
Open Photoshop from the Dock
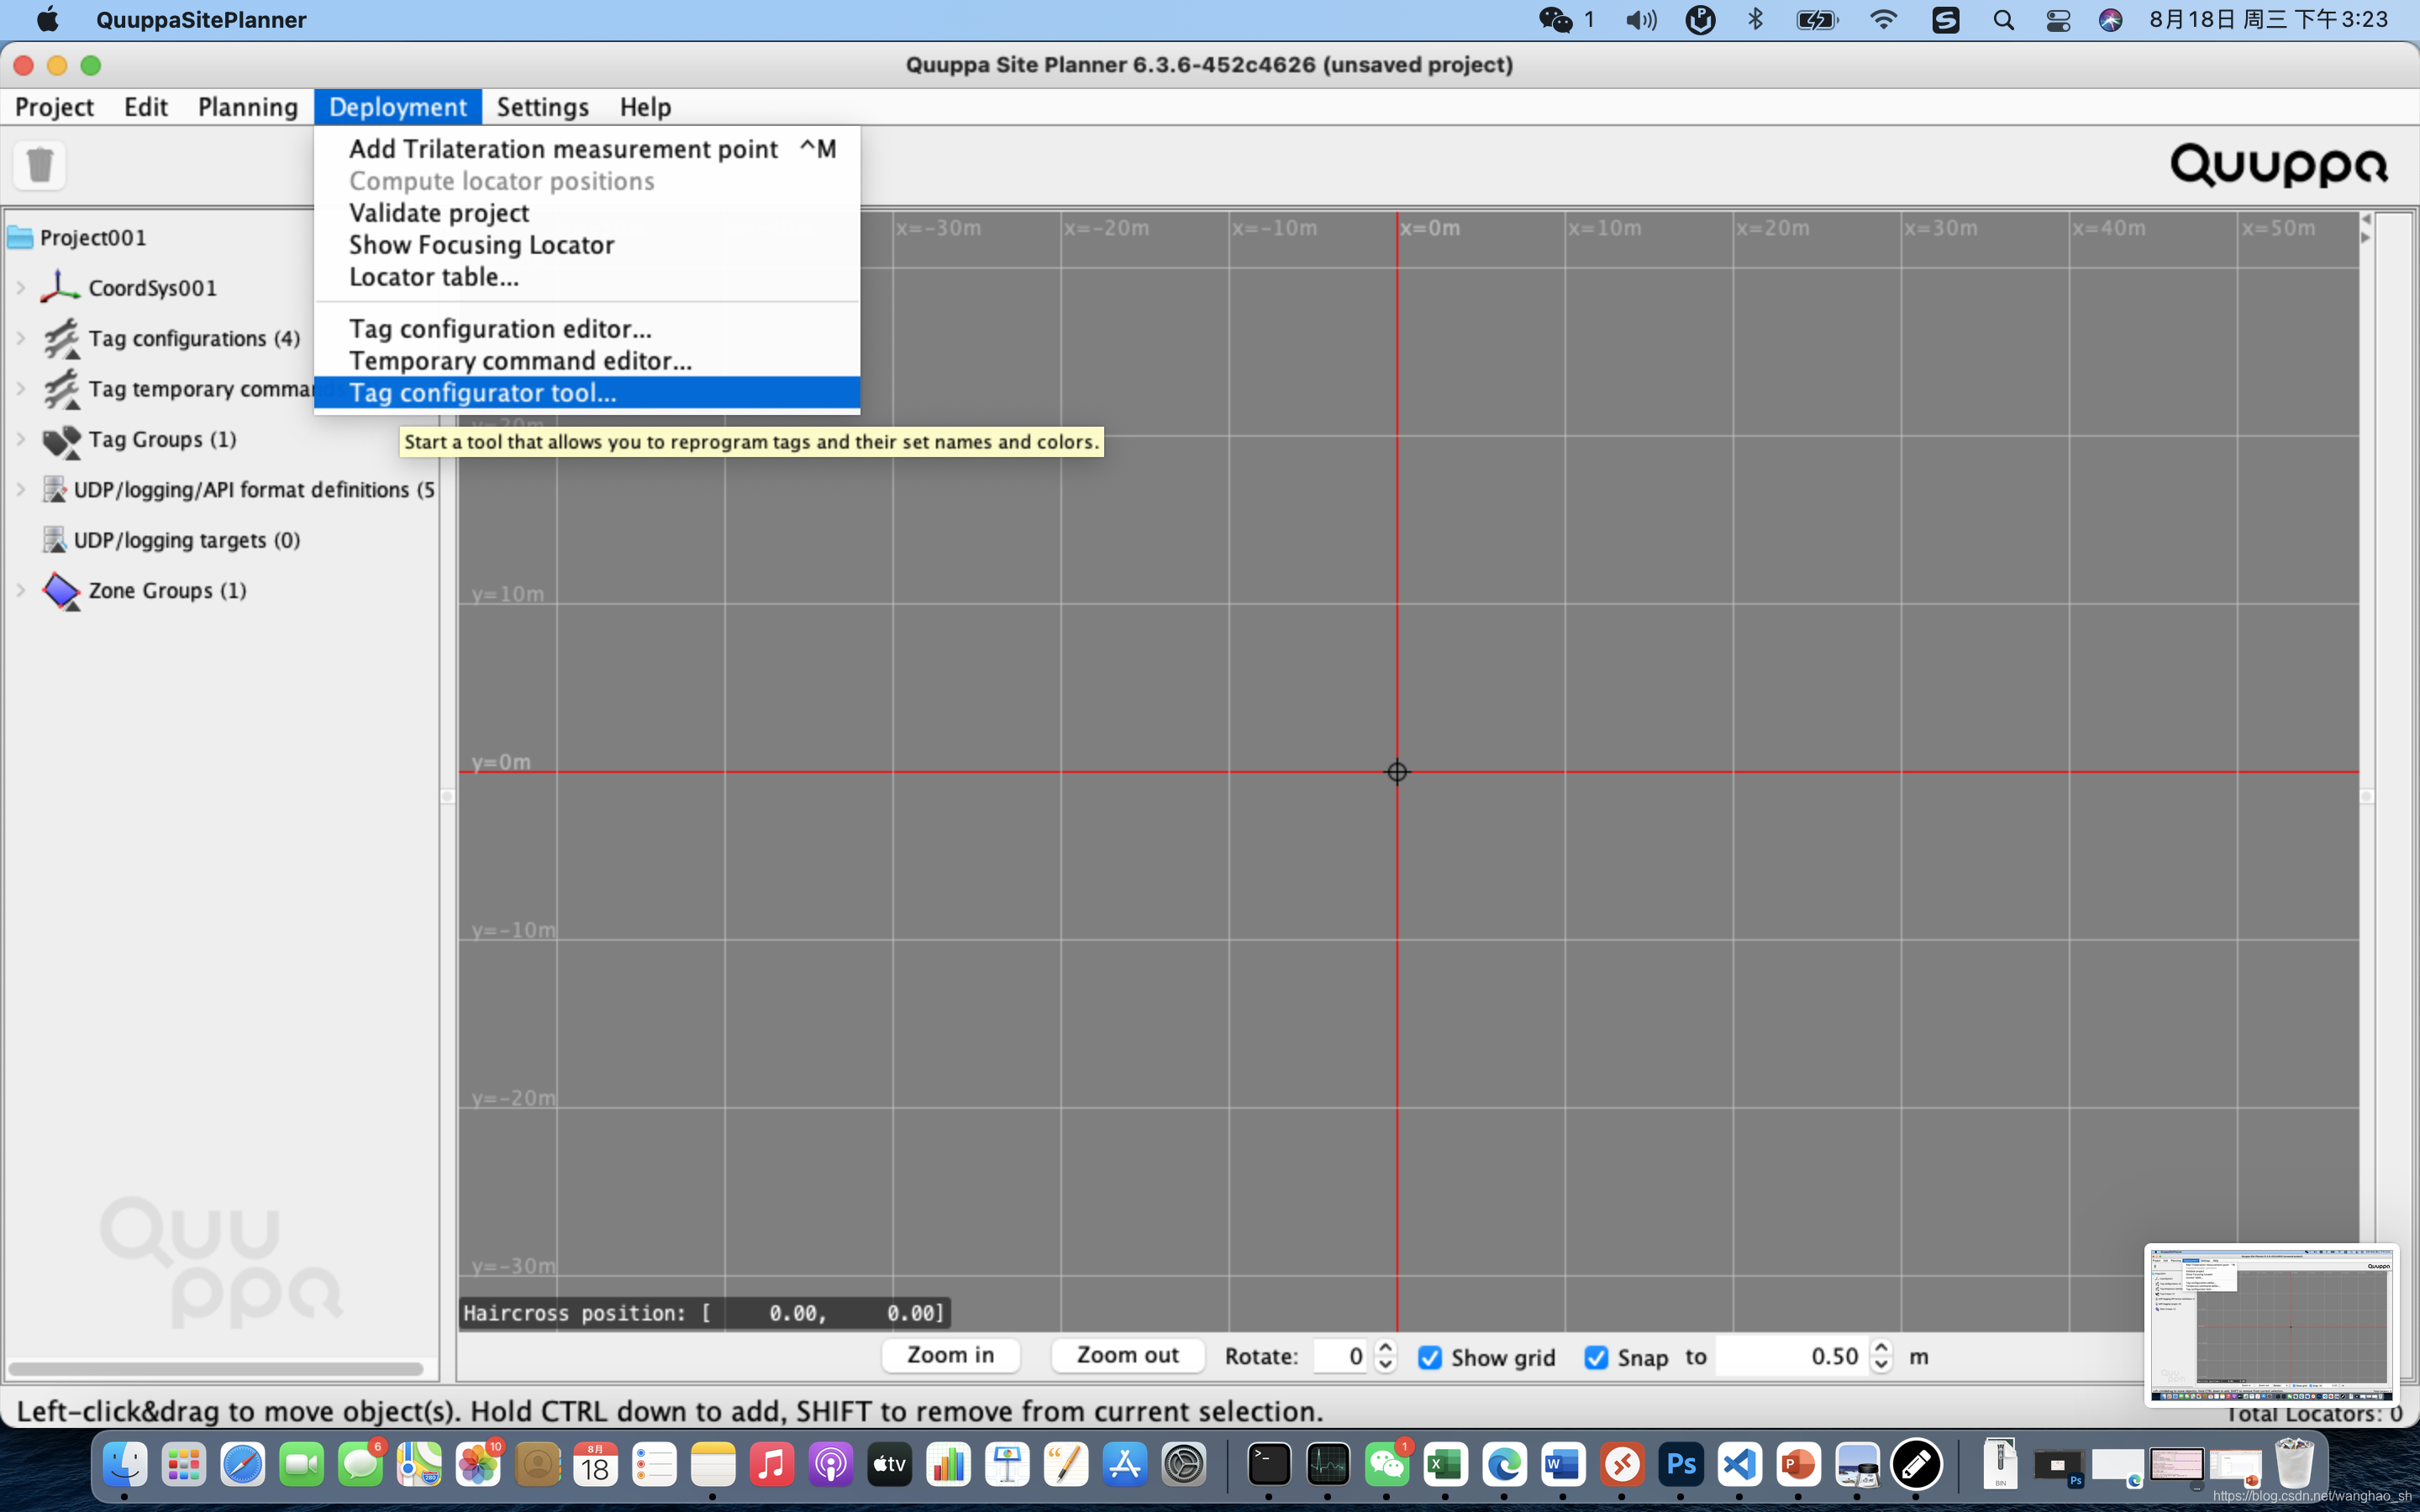click(1681, 1466)
